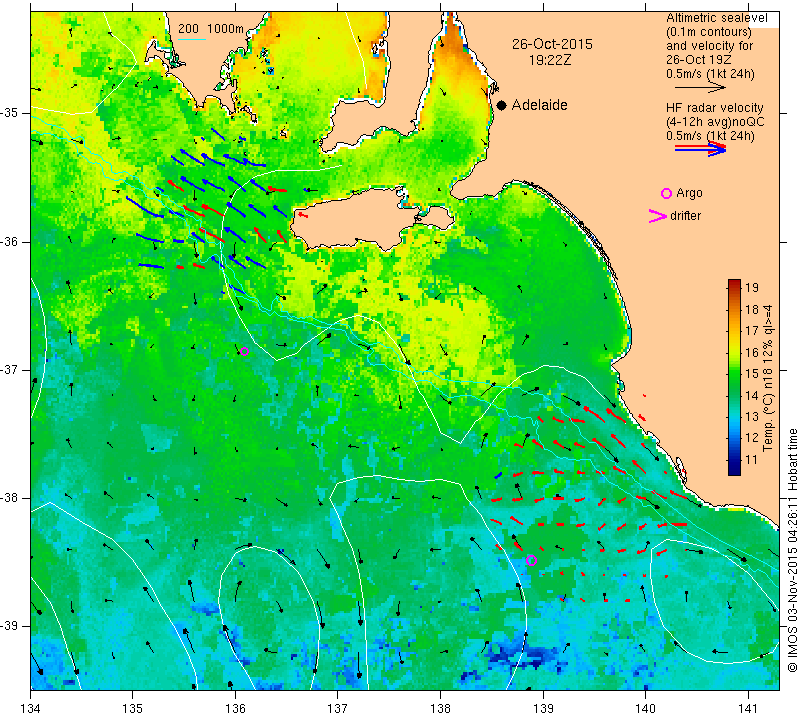This screenshot has height=720, width=800.
Task: Click the 'drifter' legend label
Action: (685, 216)
